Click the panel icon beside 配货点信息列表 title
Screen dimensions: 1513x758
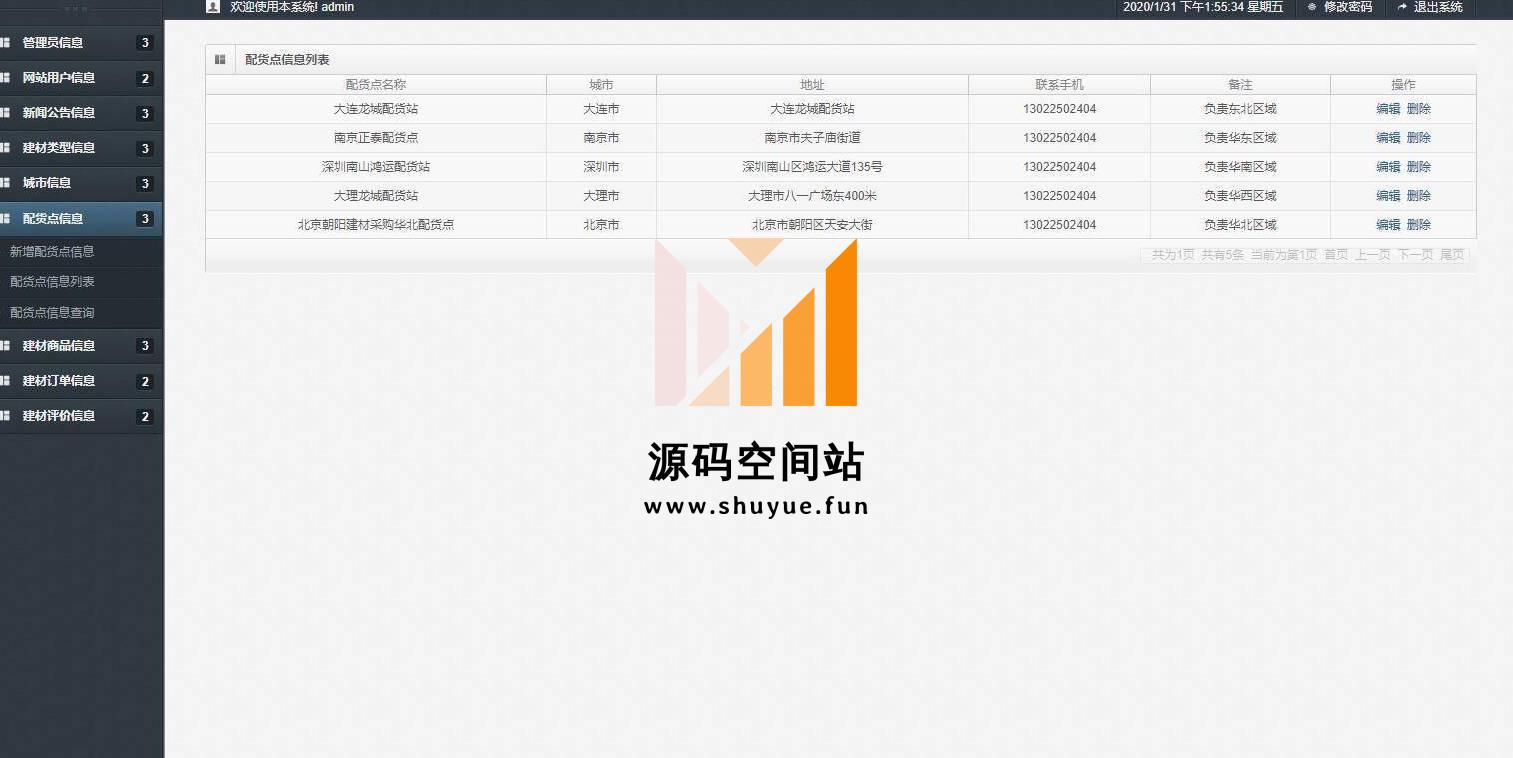[220, 60]
